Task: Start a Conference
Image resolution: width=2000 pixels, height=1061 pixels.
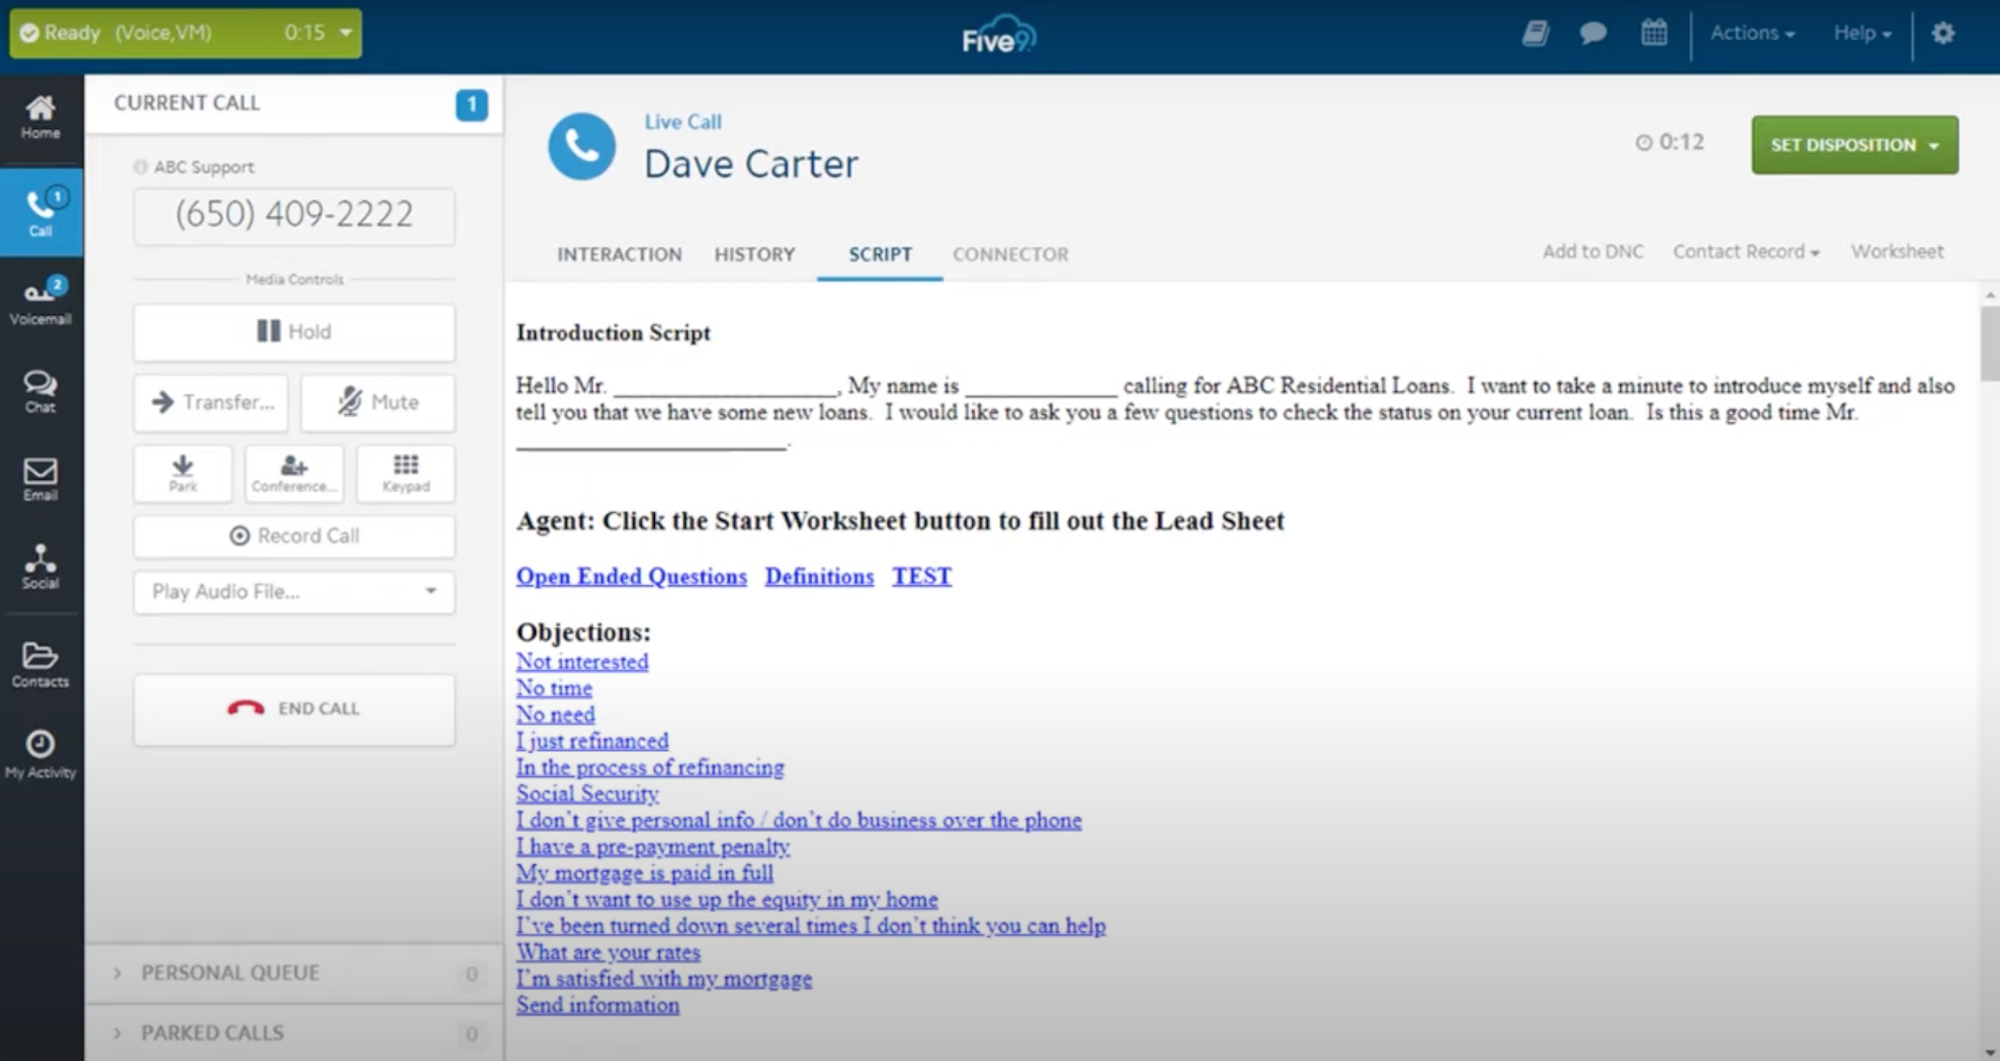Action: [x=294, y=473]
